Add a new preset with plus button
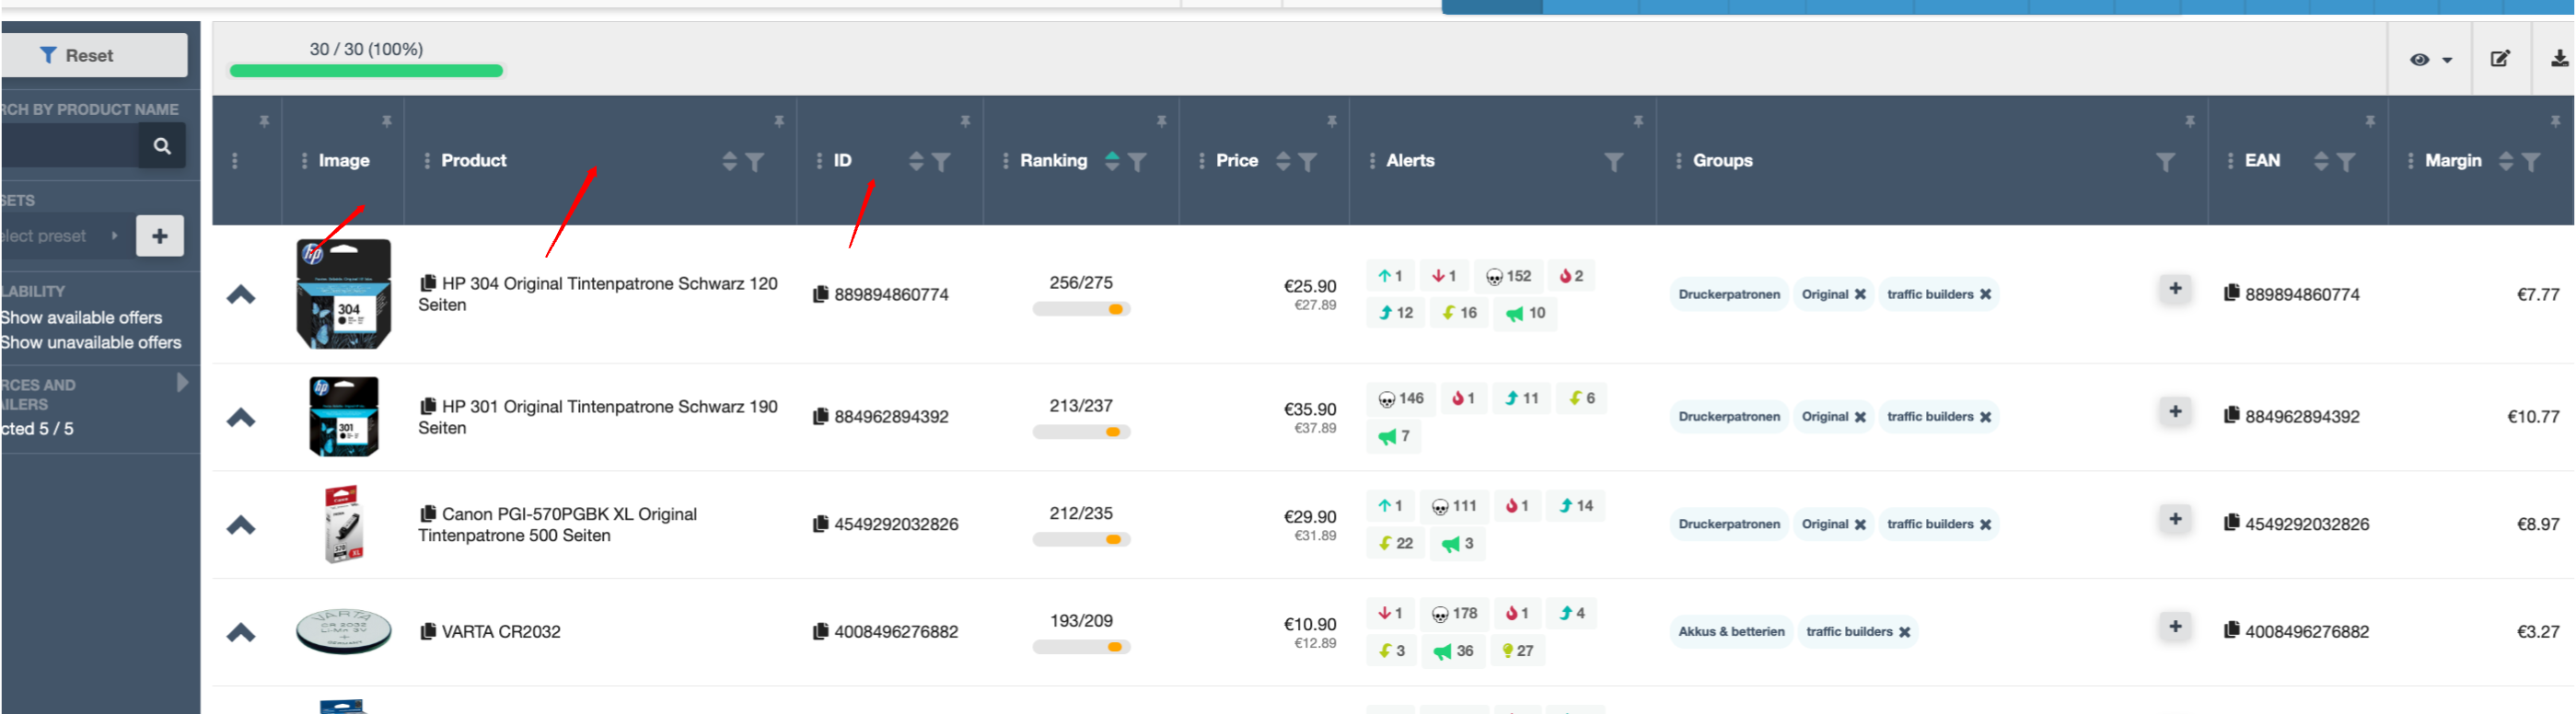 160,236
